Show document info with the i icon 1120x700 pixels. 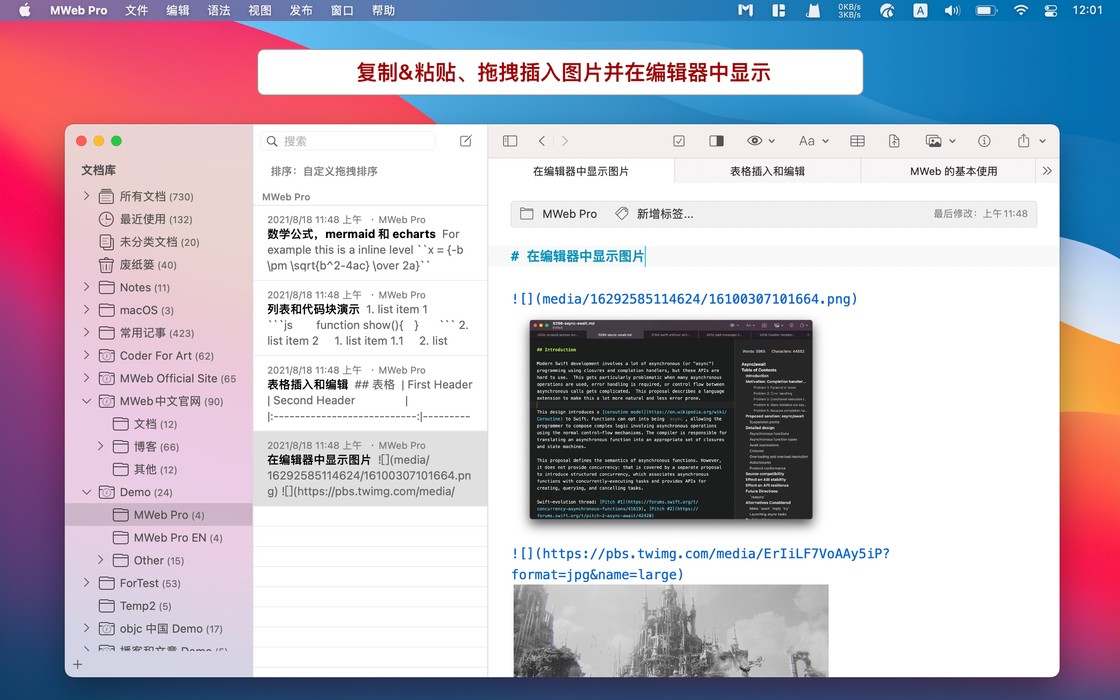pyautogui.click(x=984, y=141)
